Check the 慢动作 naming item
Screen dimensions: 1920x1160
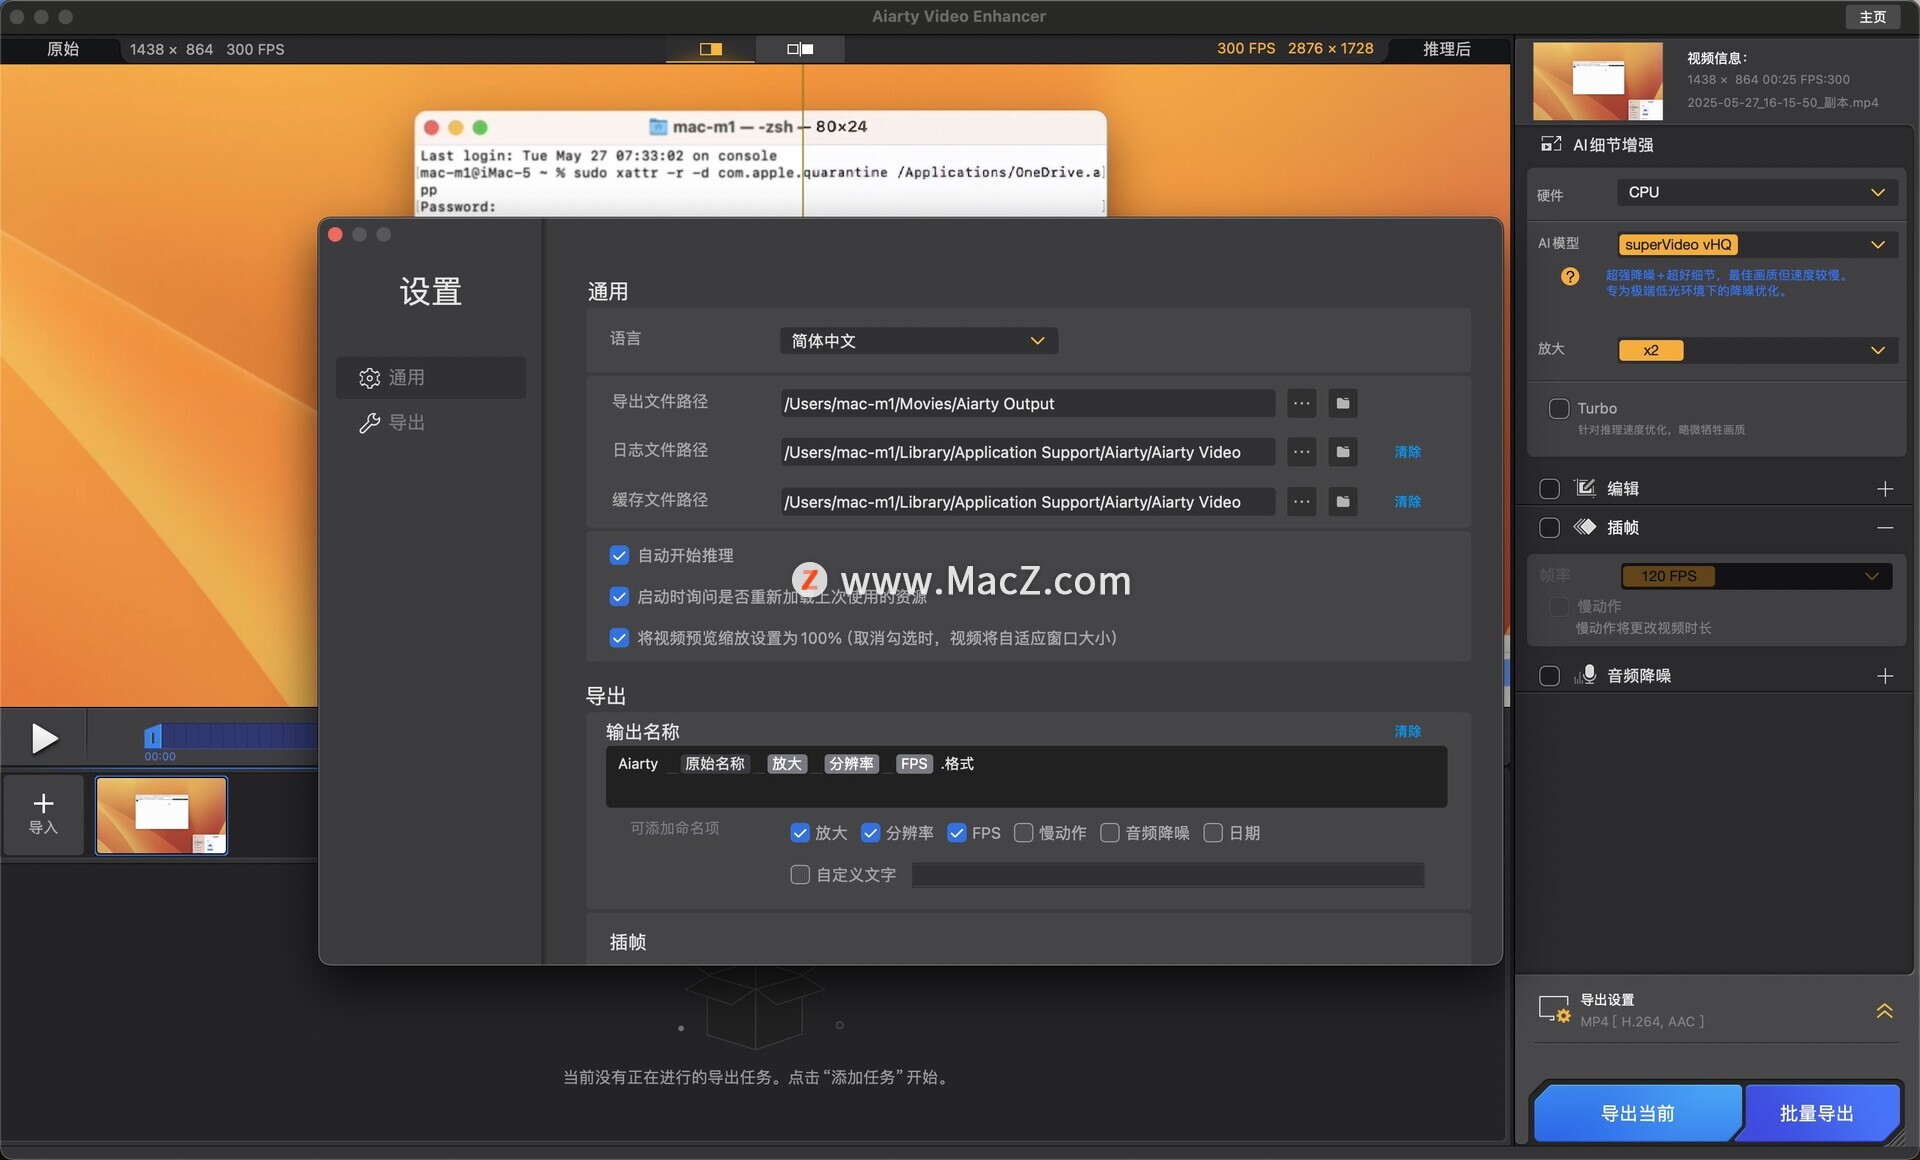1023,833
